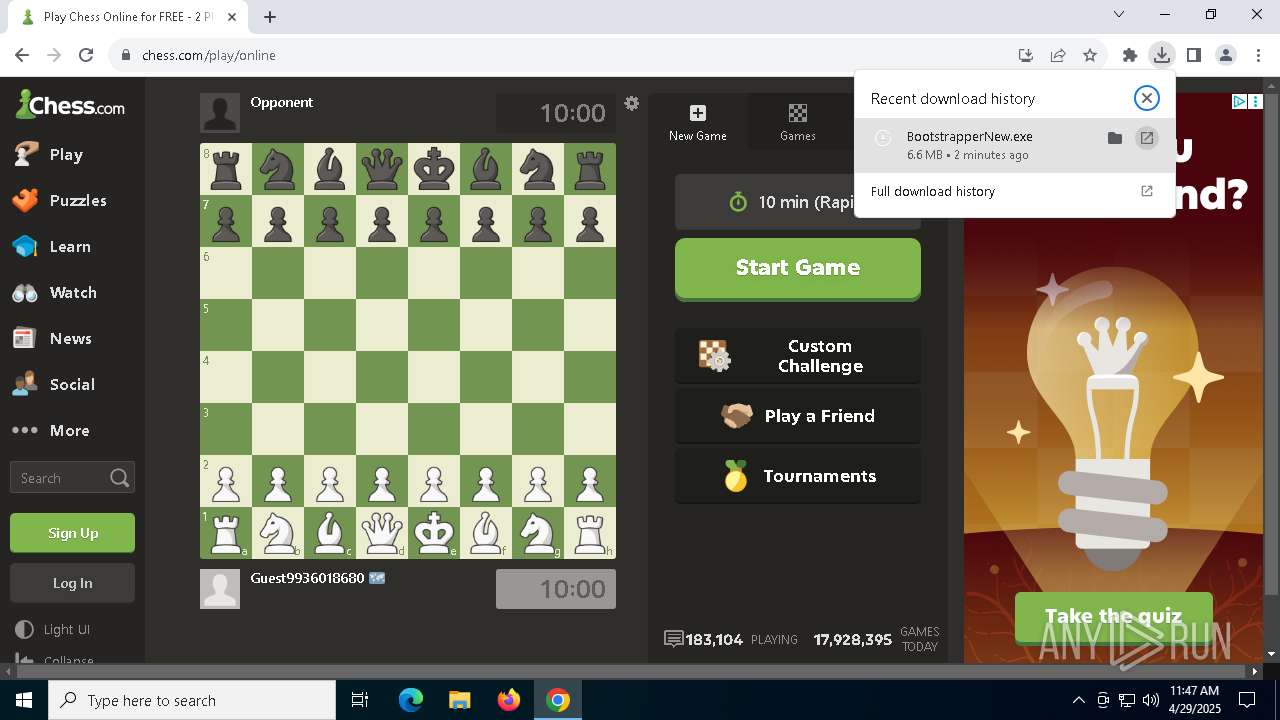The height and width of the screenshot is (720, 1280).
Task: Bookmark this page with star icon
Action: 1090,55
